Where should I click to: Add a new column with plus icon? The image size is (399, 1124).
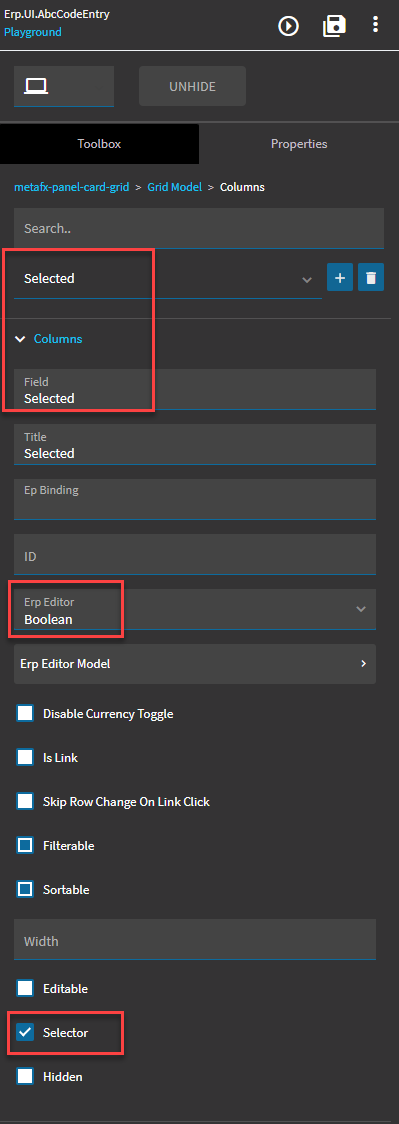[x=340, y=277]
